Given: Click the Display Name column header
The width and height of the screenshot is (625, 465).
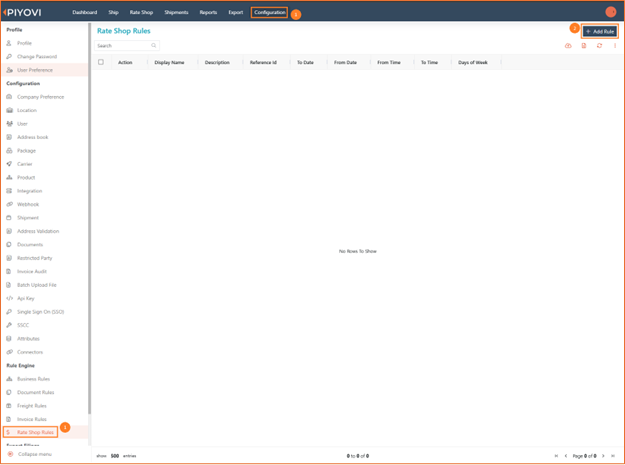Looking at the screenshot, I should pyautogui.click(x=169, y=62).
